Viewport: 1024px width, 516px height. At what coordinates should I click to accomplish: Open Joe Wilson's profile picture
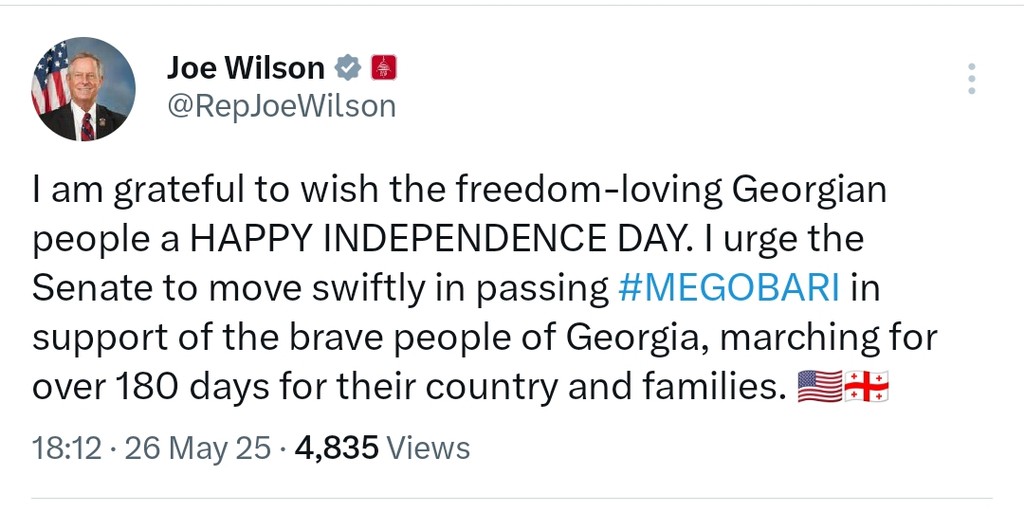pos(84,89)
